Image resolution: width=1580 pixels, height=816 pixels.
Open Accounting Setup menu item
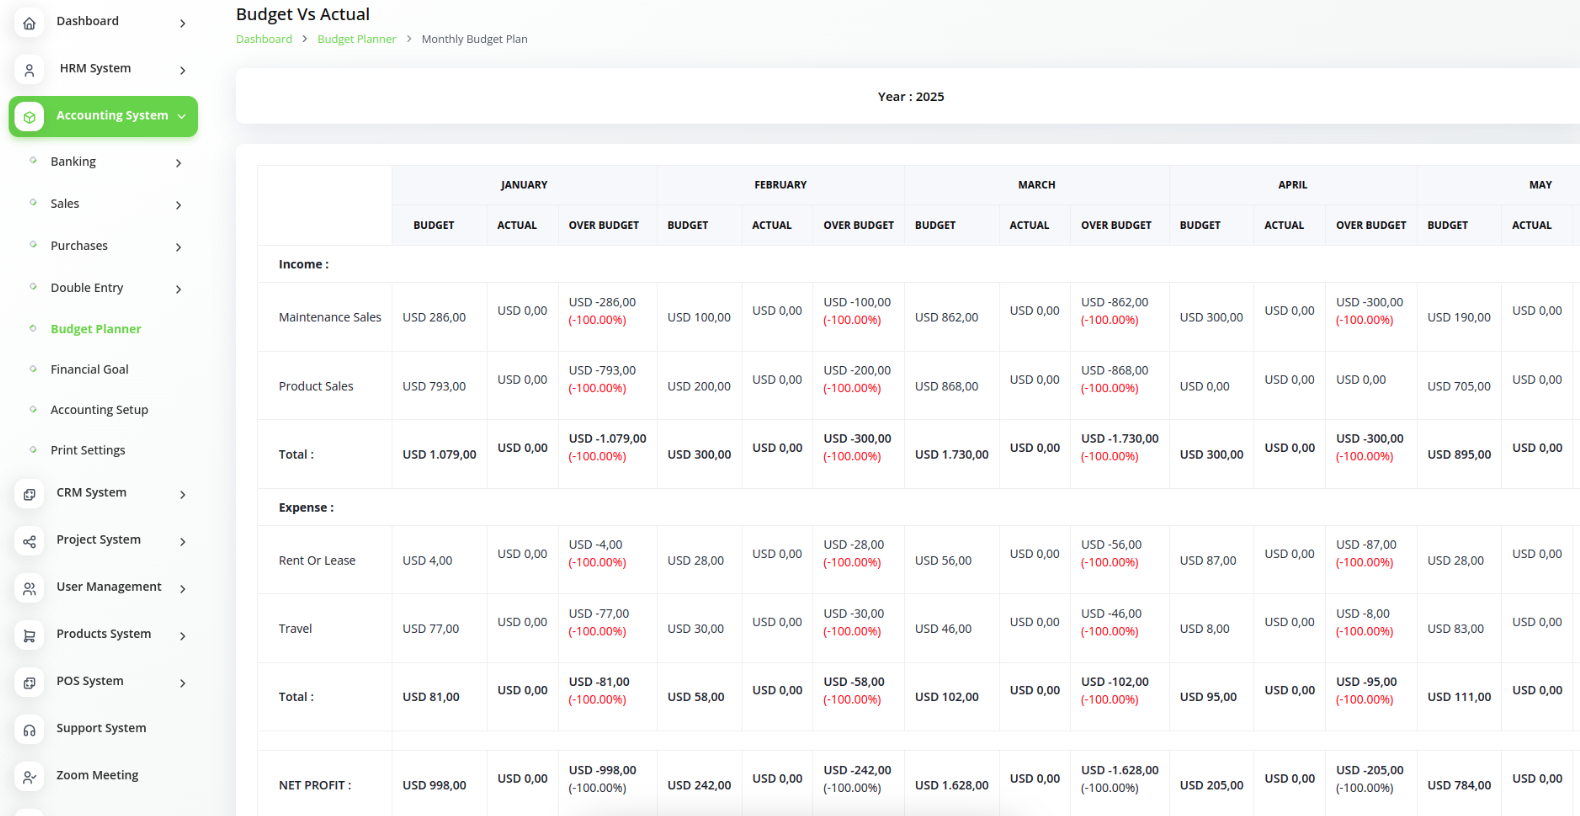tap(99, 410)
